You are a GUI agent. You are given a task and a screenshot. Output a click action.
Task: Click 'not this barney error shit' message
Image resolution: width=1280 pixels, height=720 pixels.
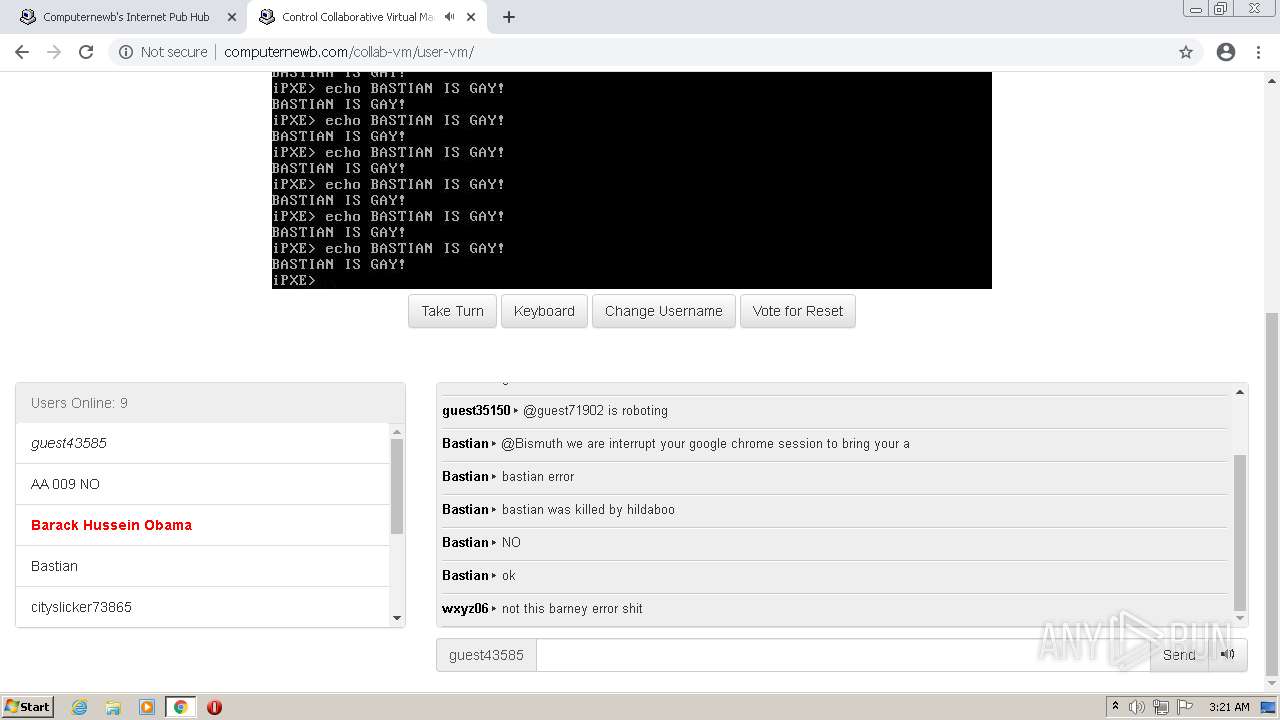[x=572, y=608]
